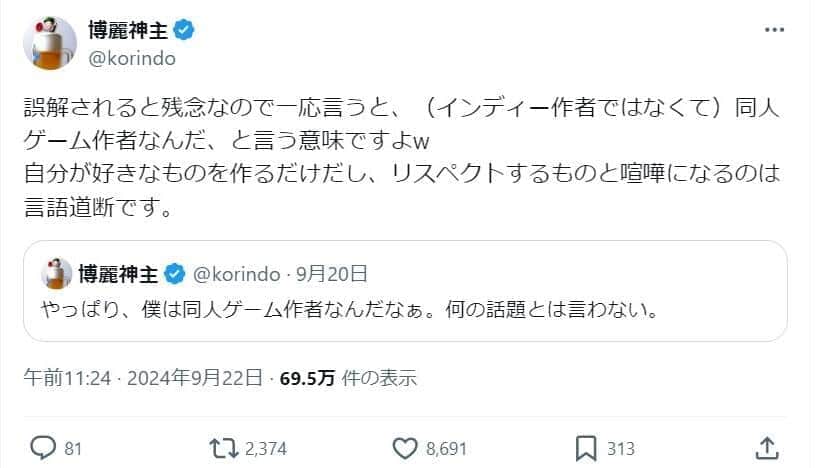815x468 pixels.
Task: Click the small avatar in quoted tweet
Action: tap(55, 273)
